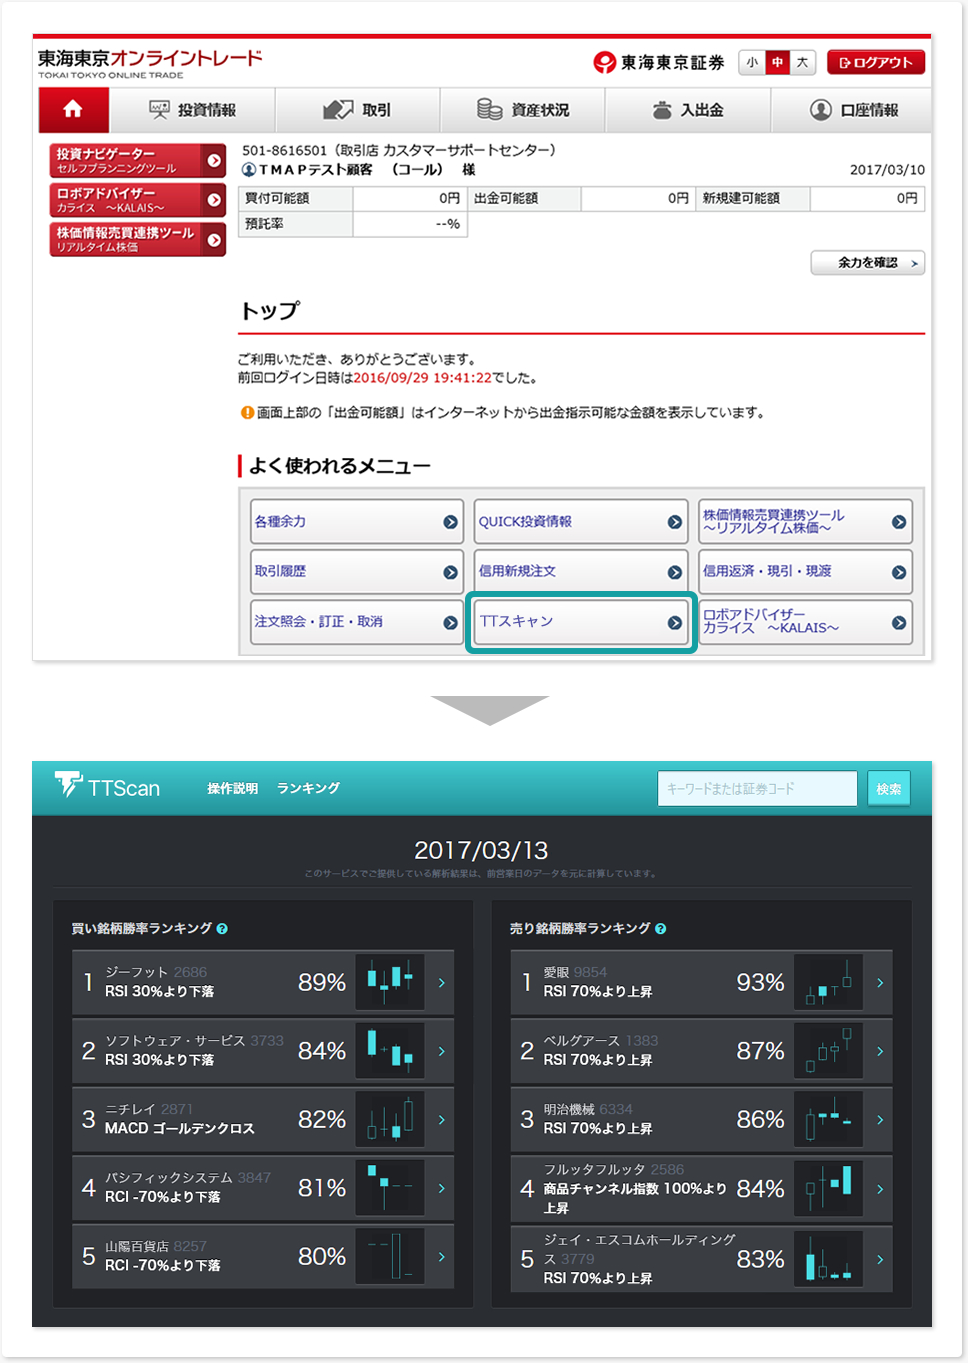Set font size to 小
Viewport: 968px width, 1363px height.
[752, 62]
